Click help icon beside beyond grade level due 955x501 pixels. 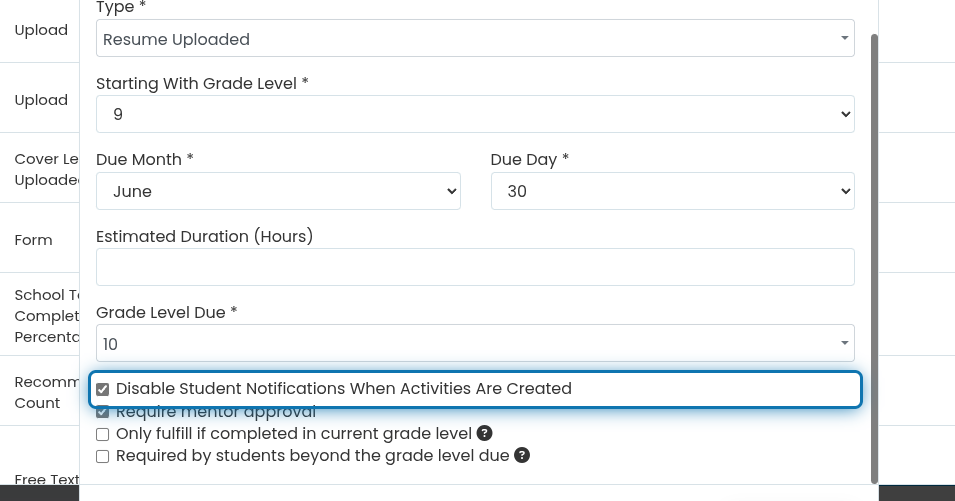coord(522,455)
